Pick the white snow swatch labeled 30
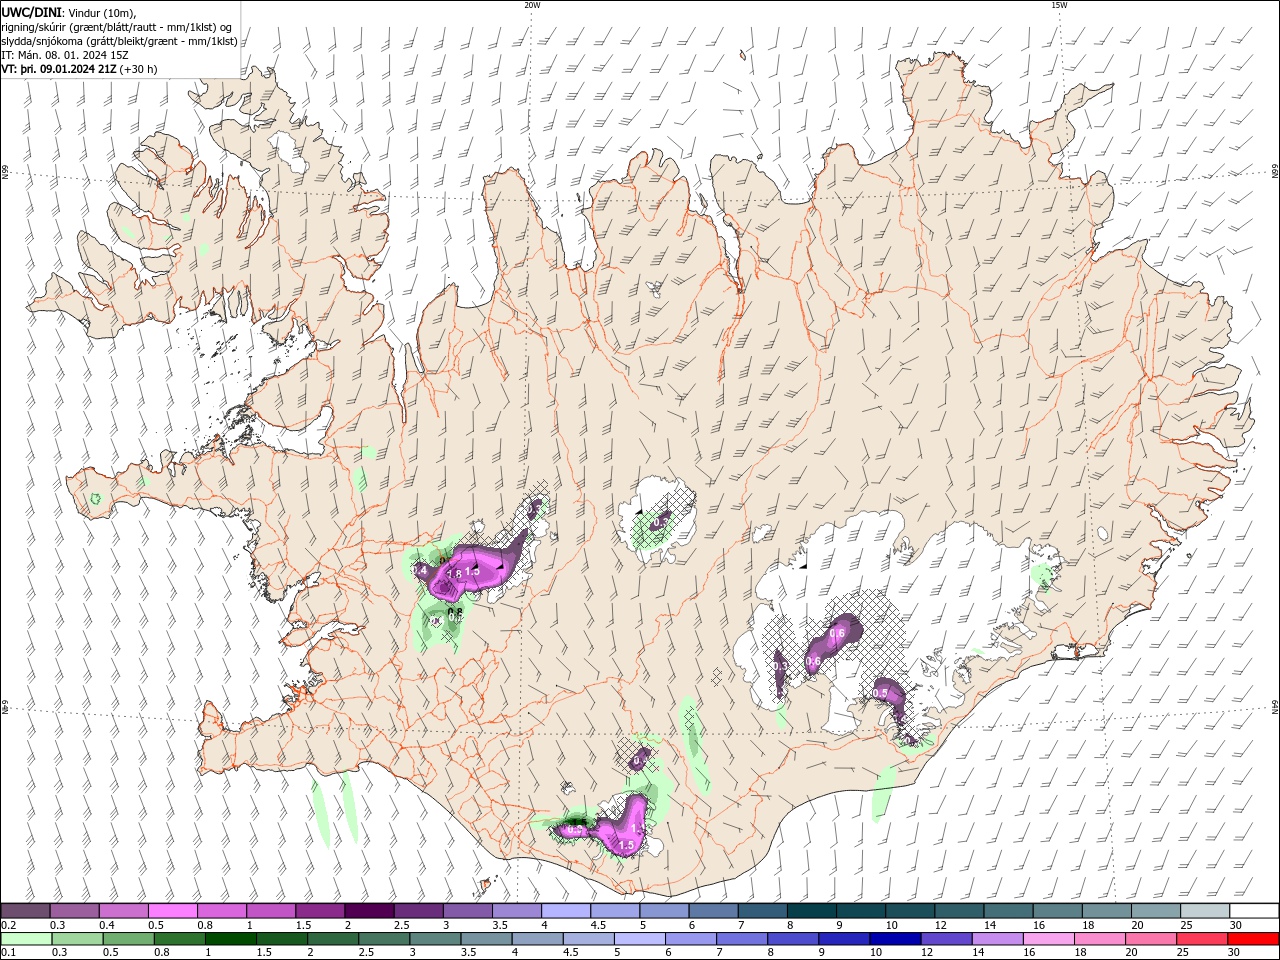 1252,911
